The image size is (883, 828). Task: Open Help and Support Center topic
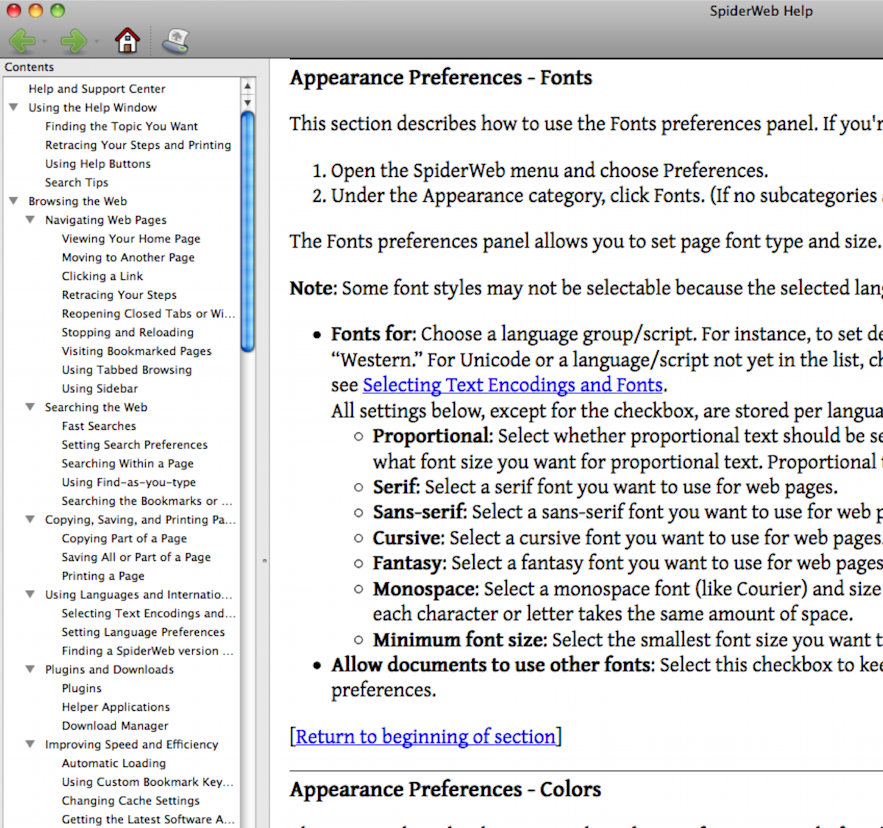coord(97,88)
